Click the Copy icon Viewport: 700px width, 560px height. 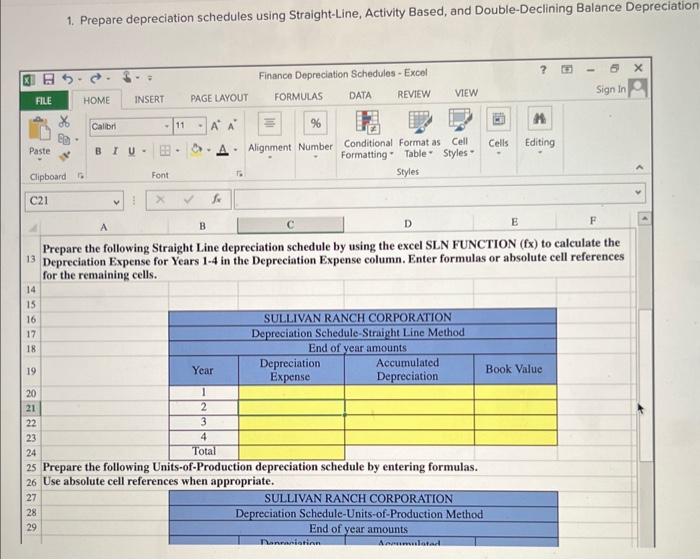[x=64, y=139]
